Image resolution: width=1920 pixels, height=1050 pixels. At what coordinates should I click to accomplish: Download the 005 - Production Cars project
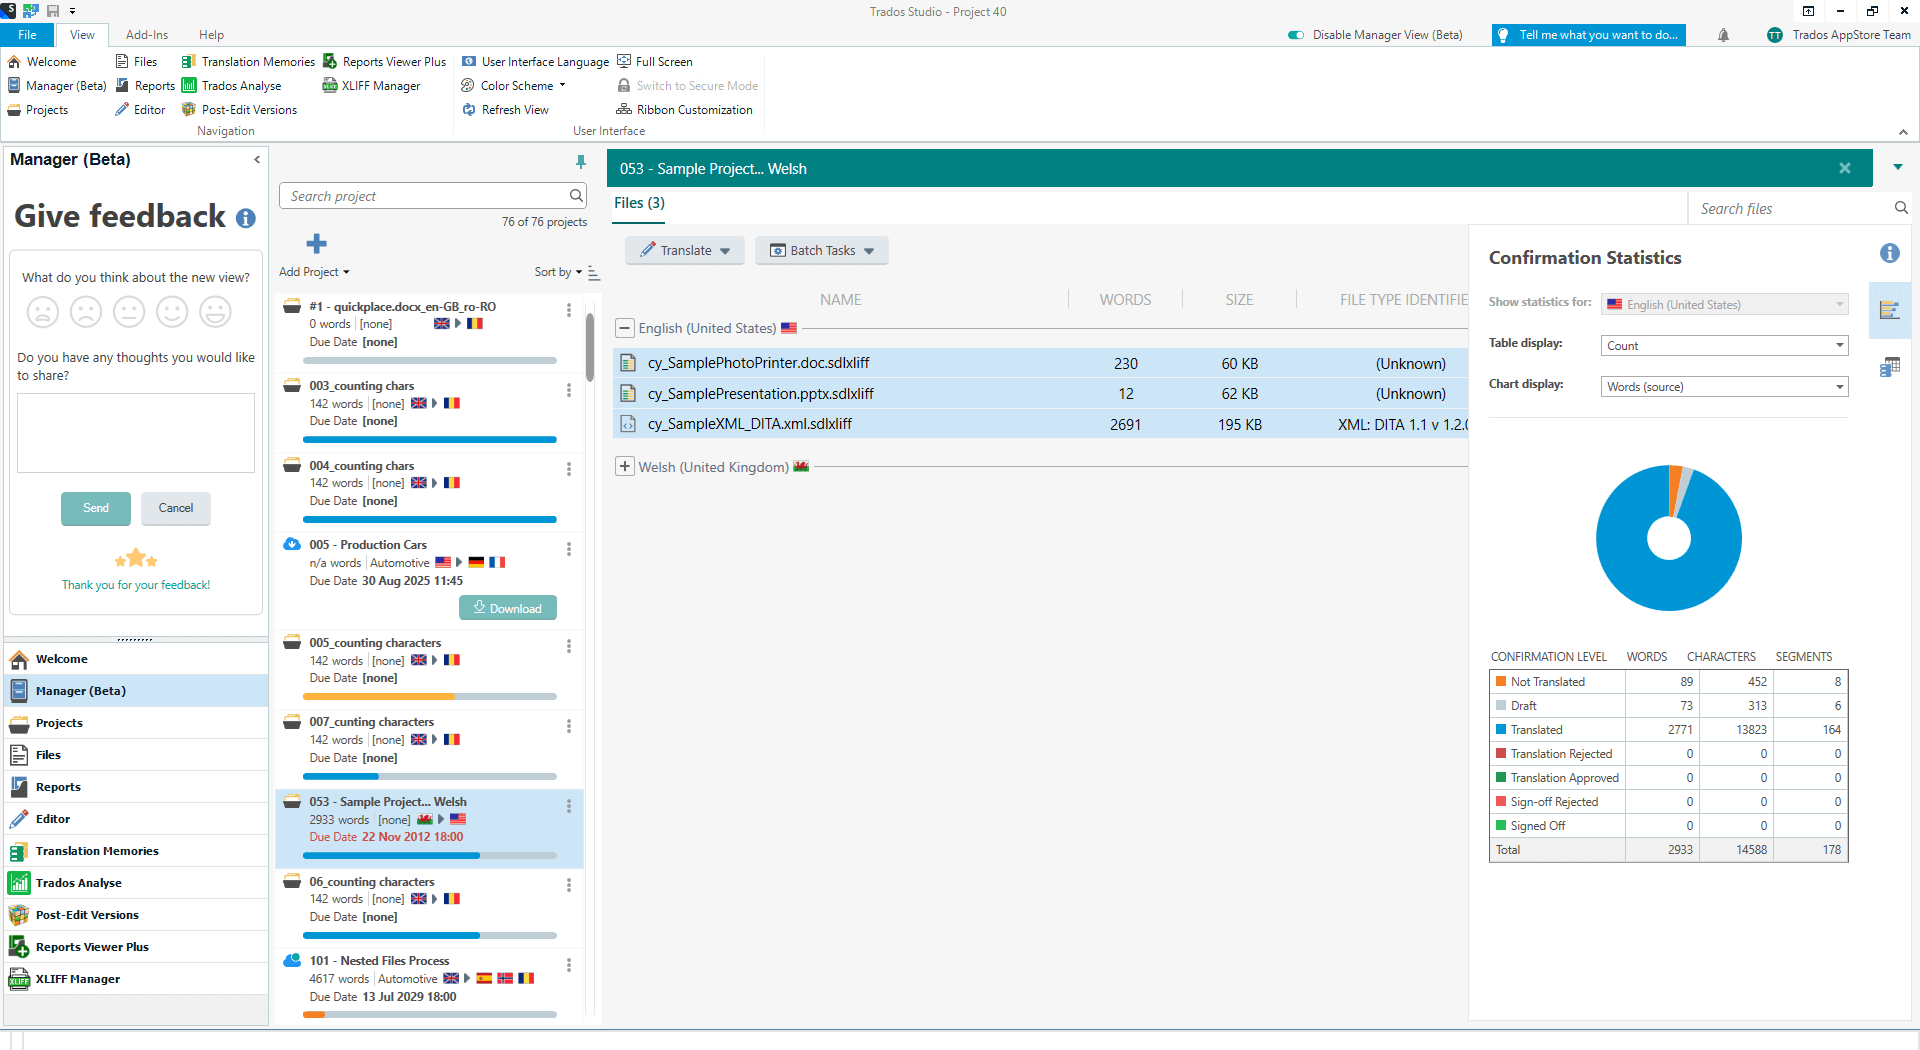point(508,608)
